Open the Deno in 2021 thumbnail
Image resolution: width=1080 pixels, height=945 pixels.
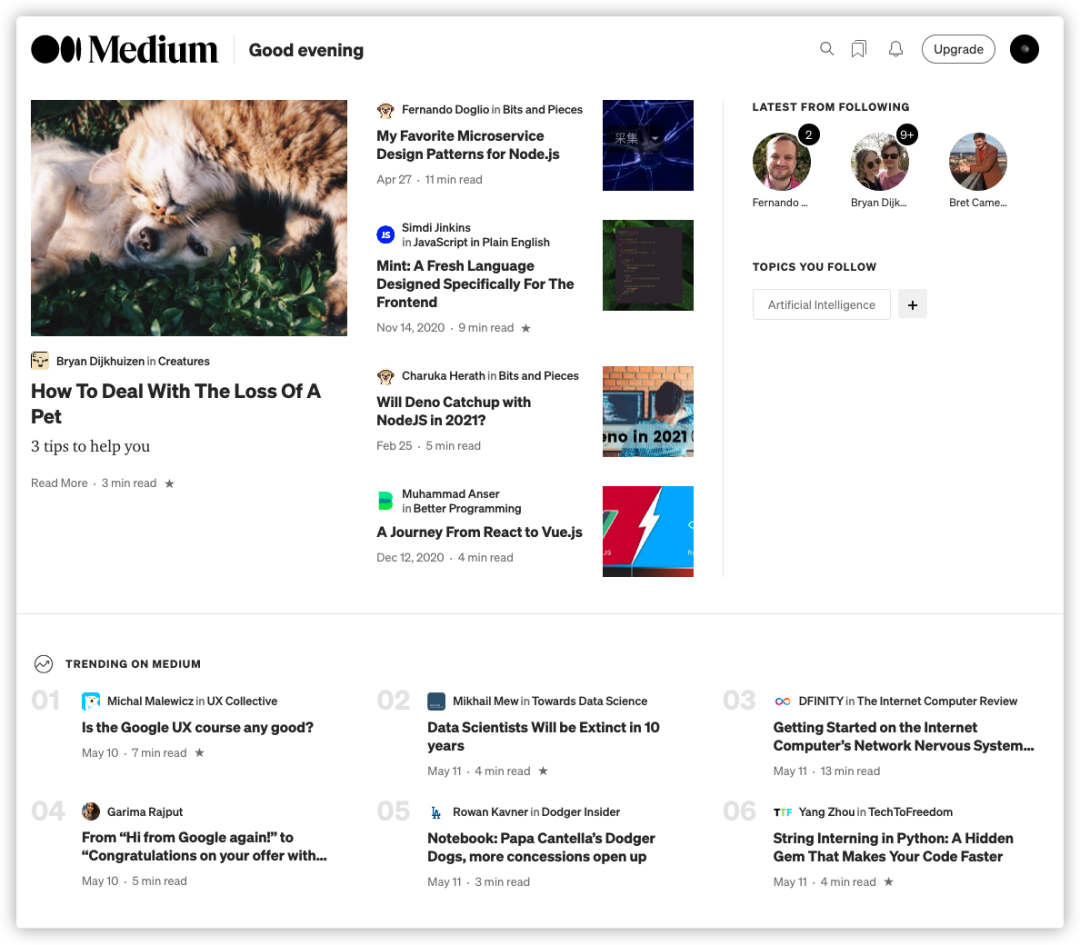coord(648,411)
